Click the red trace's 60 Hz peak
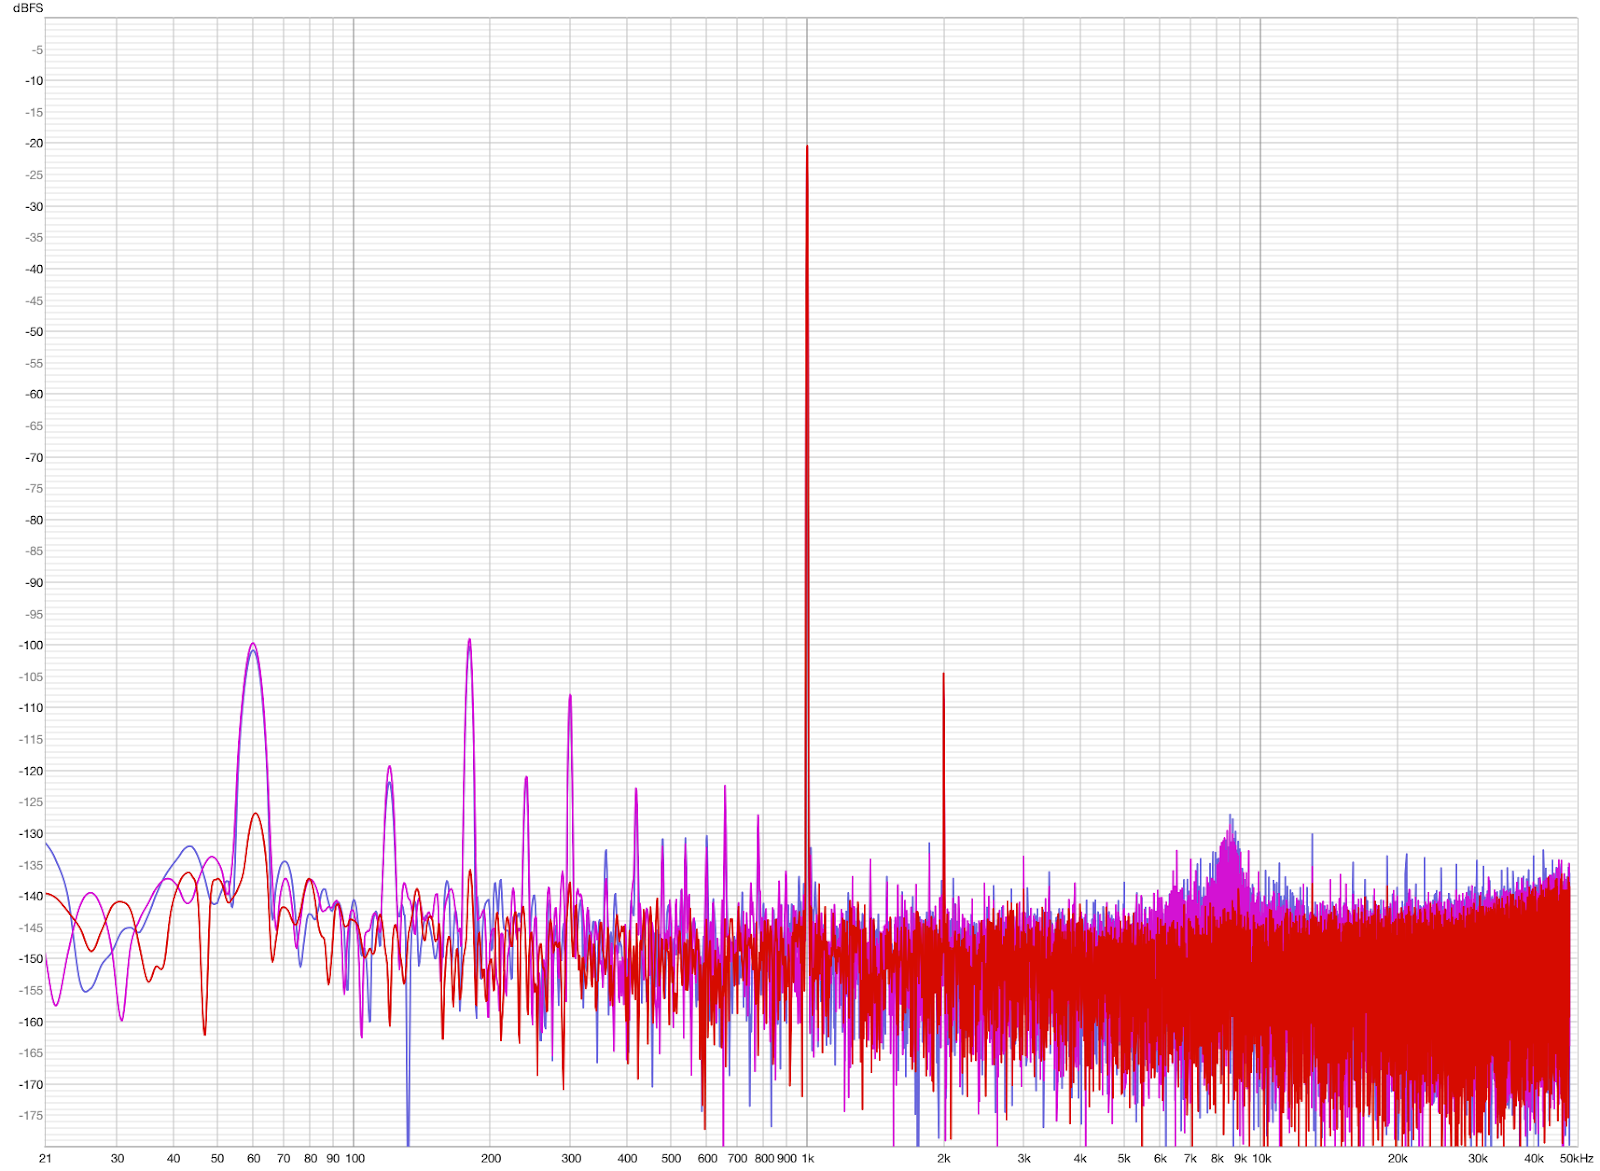Image resolution: width=1600 pixels, height=1171 pixels. coord(256,814)
